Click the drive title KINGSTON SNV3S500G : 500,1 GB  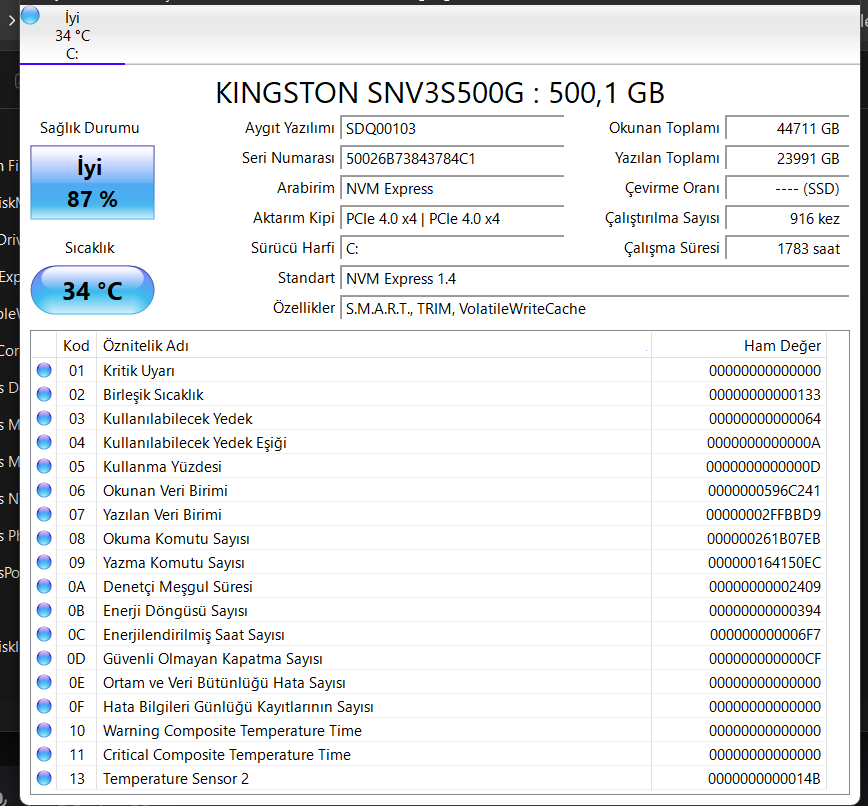coord(440,92)
